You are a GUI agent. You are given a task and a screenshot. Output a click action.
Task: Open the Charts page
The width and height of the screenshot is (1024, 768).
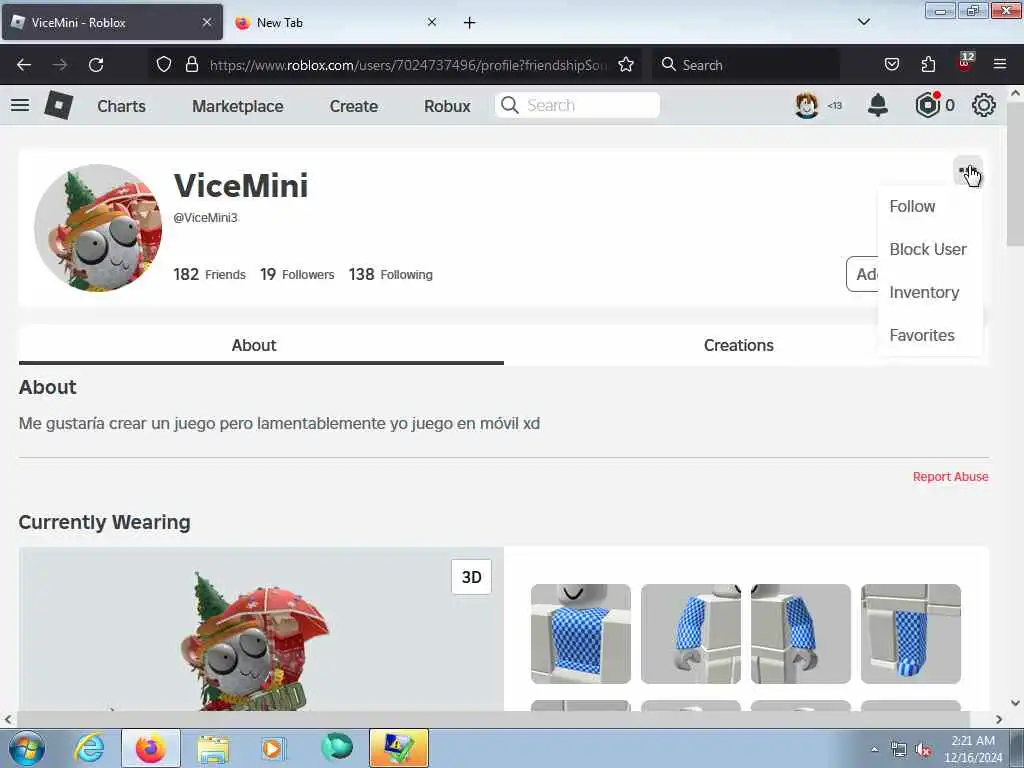121,106
